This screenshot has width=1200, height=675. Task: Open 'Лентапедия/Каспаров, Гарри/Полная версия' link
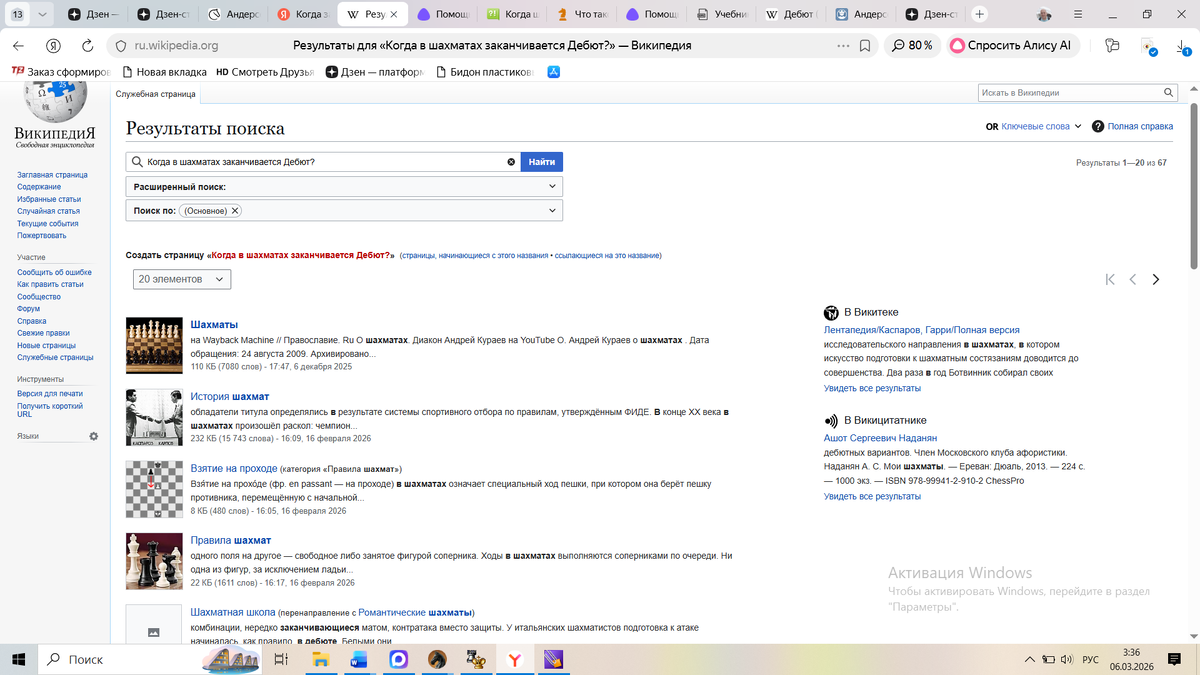[922, 330]
